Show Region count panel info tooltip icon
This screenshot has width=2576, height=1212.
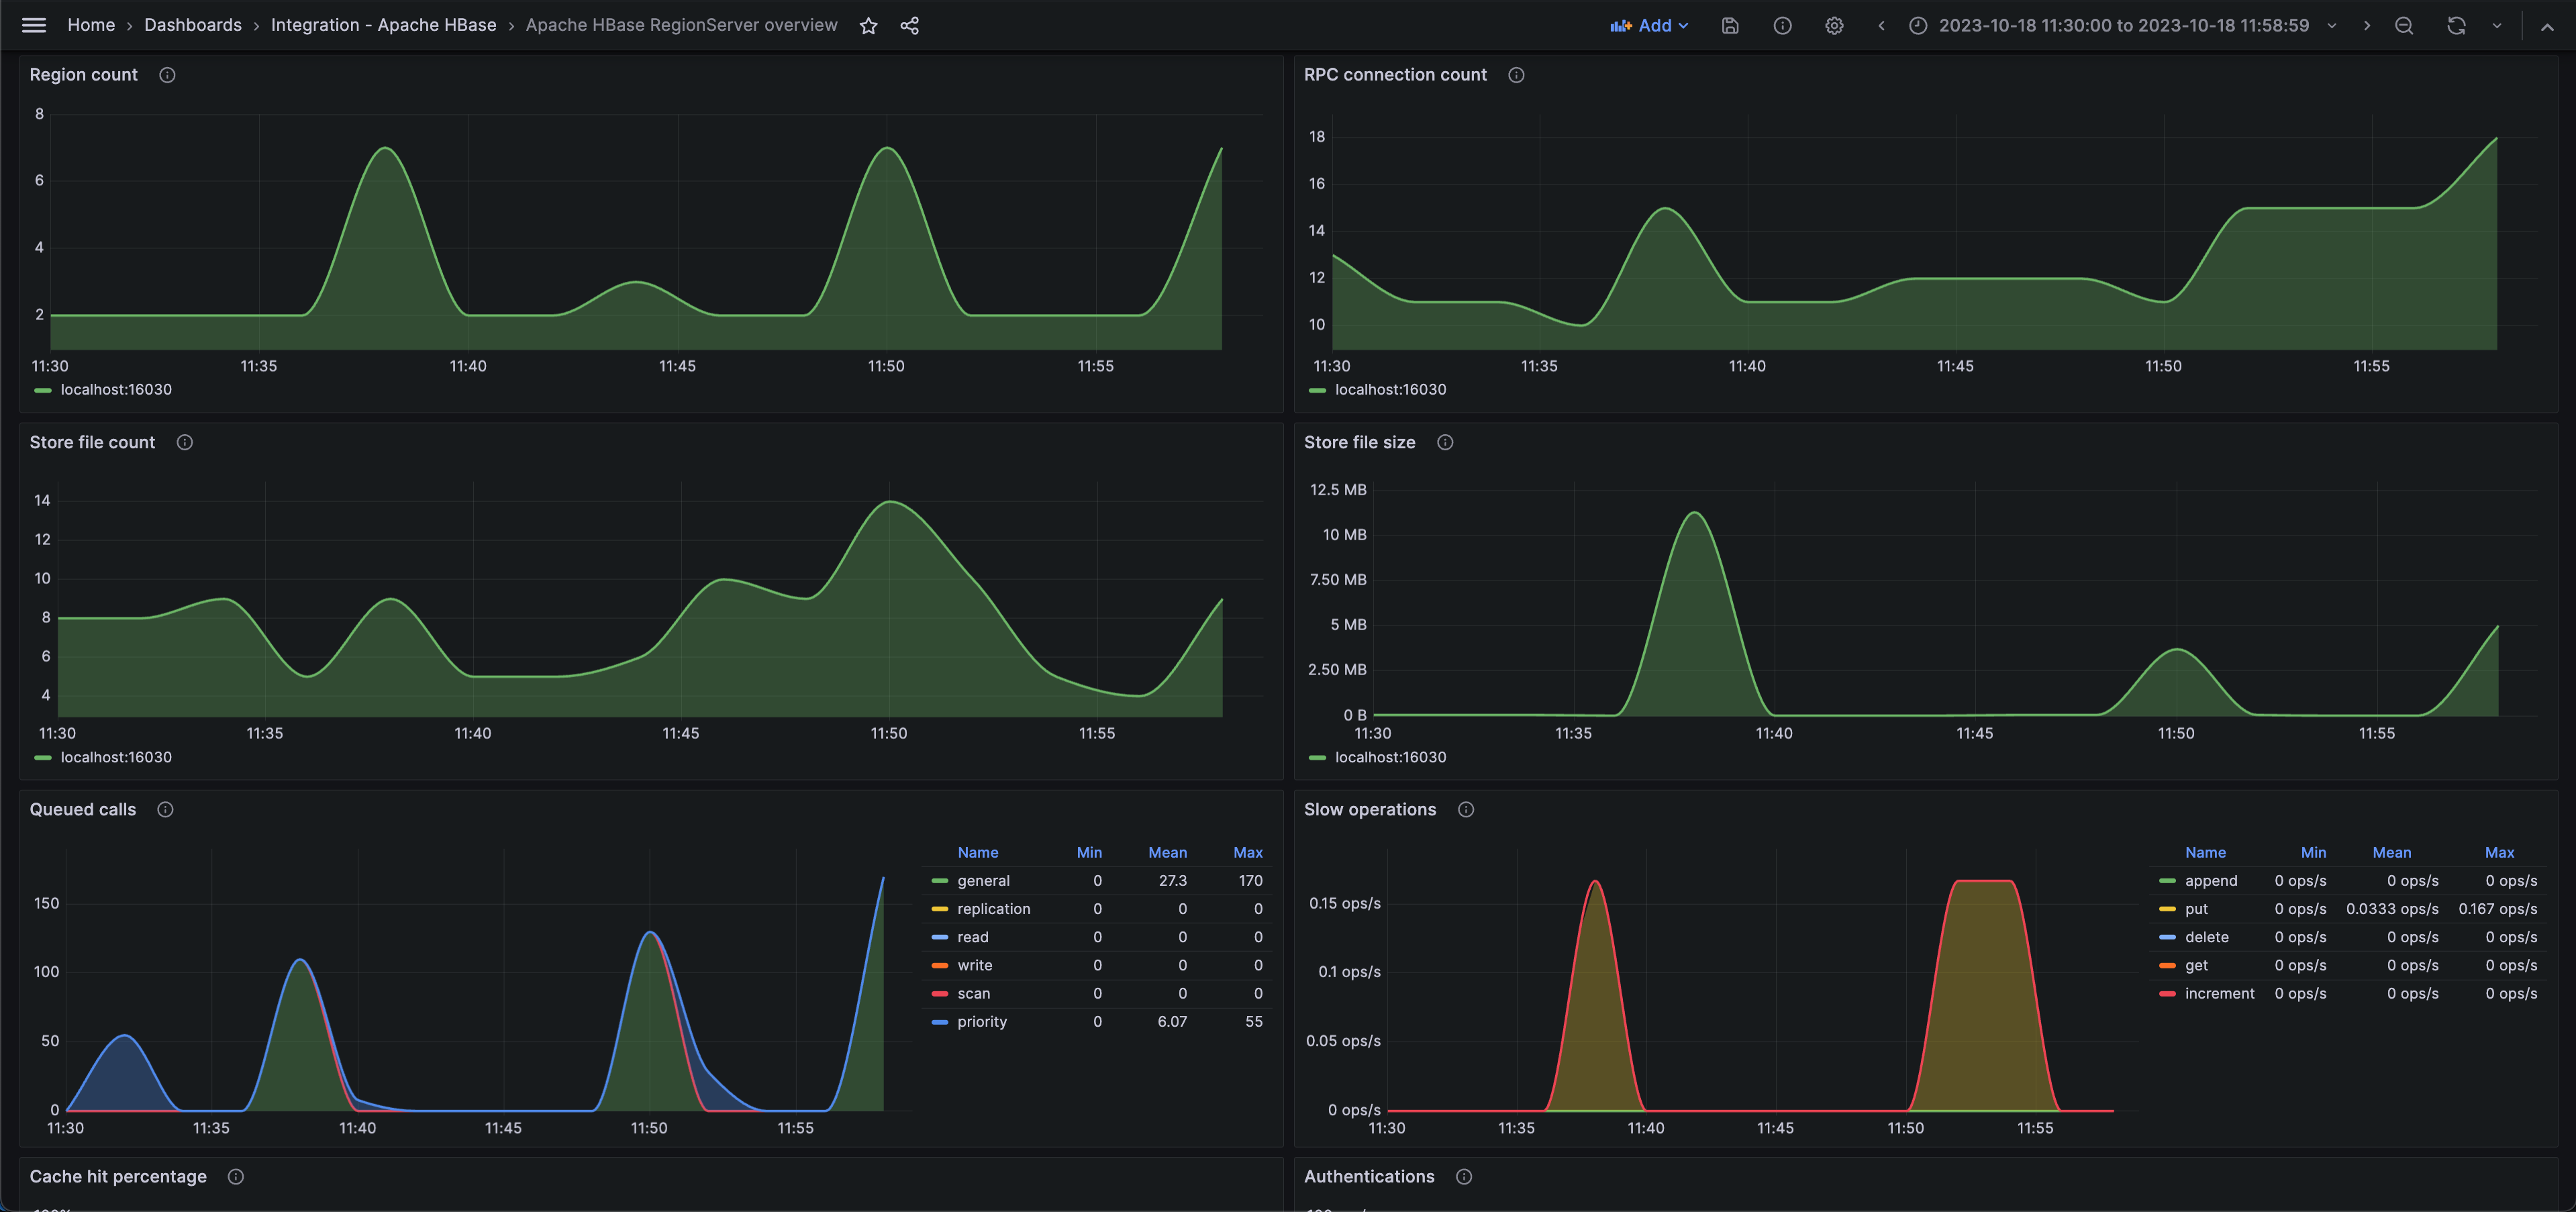point(167,75)
